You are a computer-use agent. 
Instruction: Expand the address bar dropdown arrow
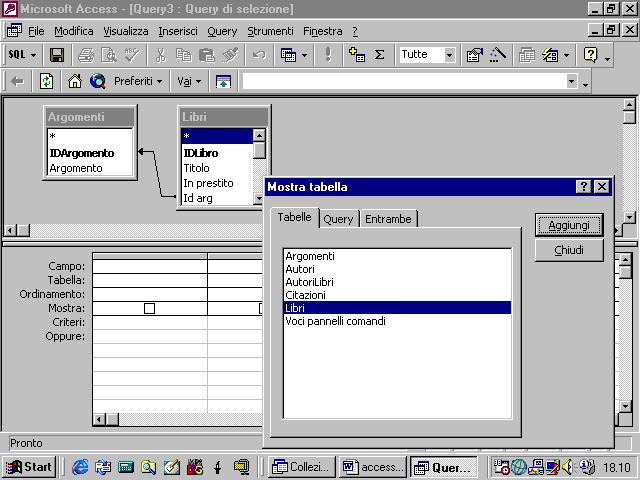[572, 81]
